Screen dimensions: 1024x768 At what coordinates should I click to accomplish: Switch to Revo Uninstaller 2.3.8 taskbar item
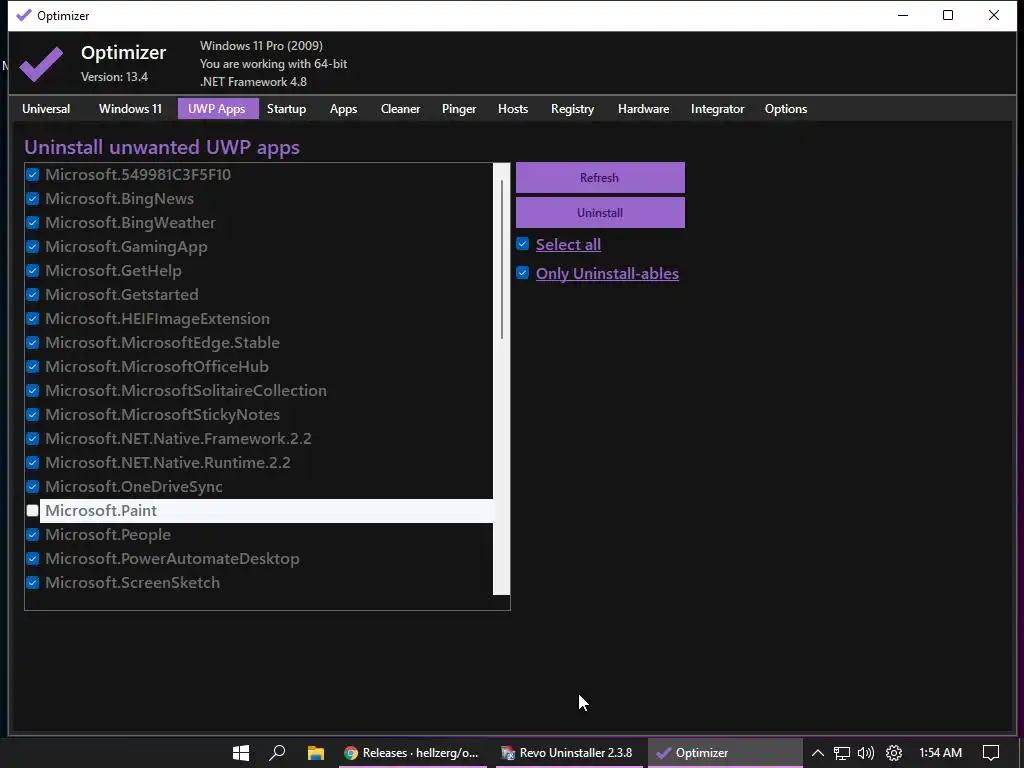tap(567, 752)
